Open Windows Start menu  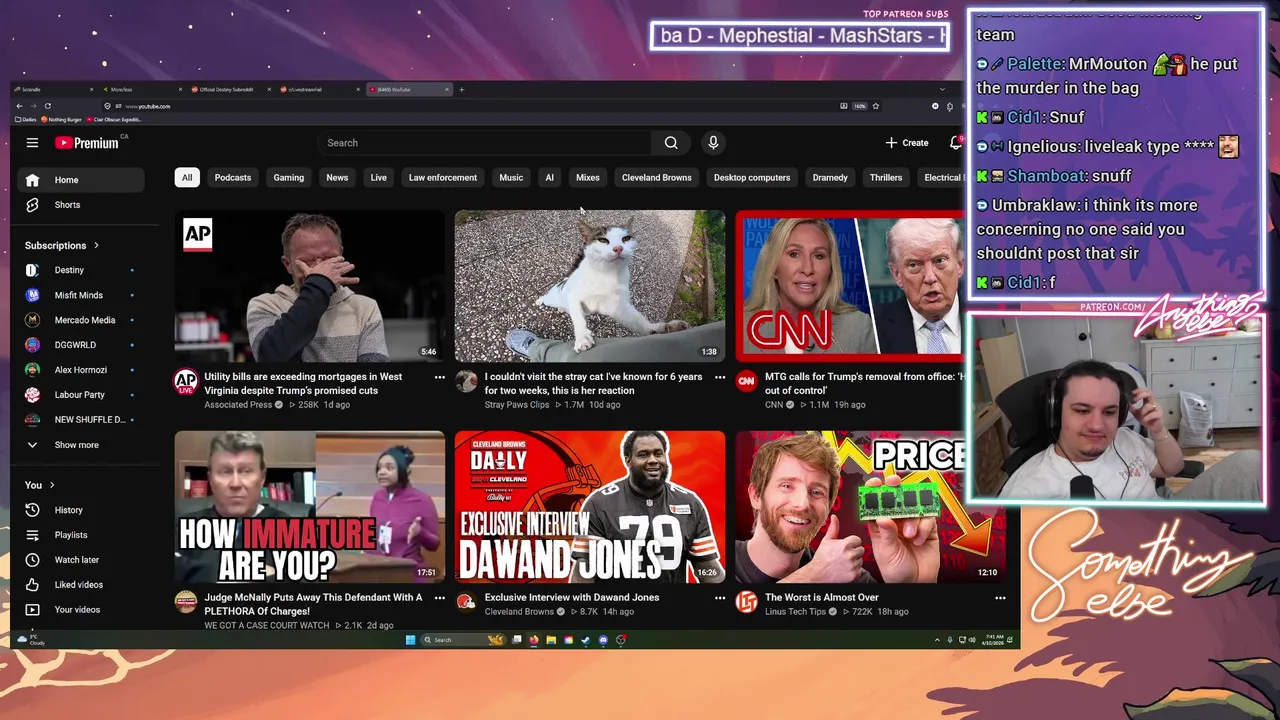click(x=410, y=640)
